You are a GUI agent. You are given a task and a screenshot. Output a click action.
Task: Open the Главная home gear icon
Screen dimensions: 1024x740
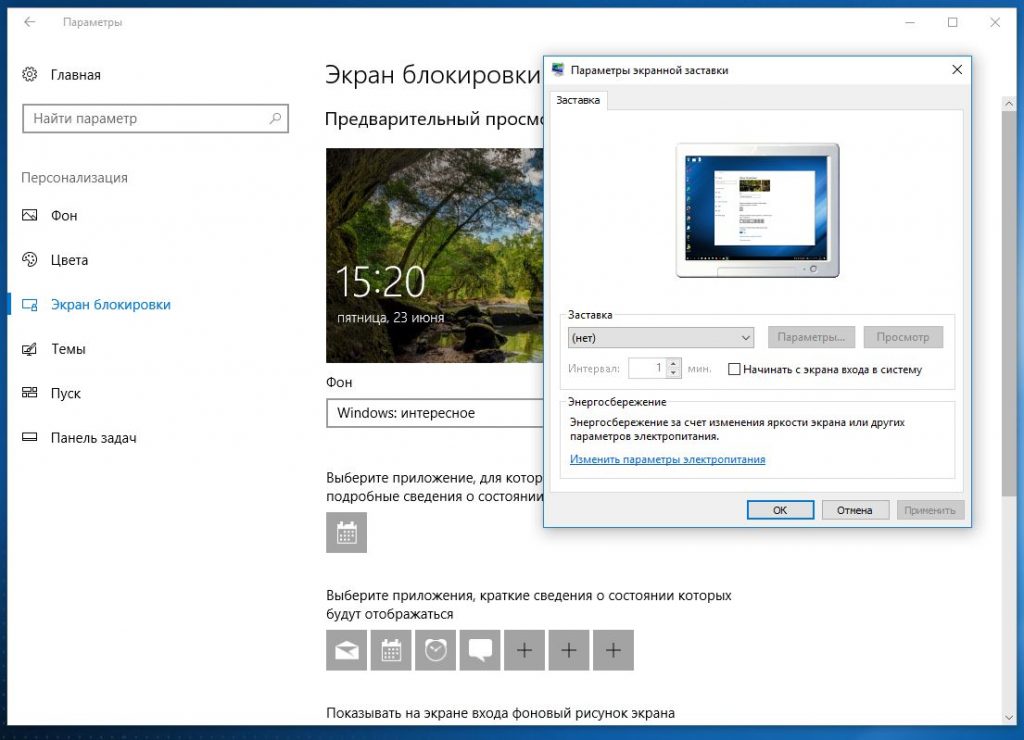[x=30, y=75]
